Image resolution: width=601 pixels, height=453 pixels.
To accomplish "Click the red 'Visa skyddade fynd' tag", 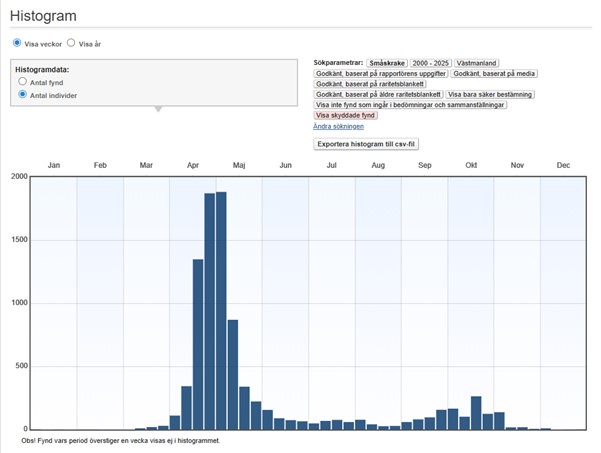I will tap(346, 115).
